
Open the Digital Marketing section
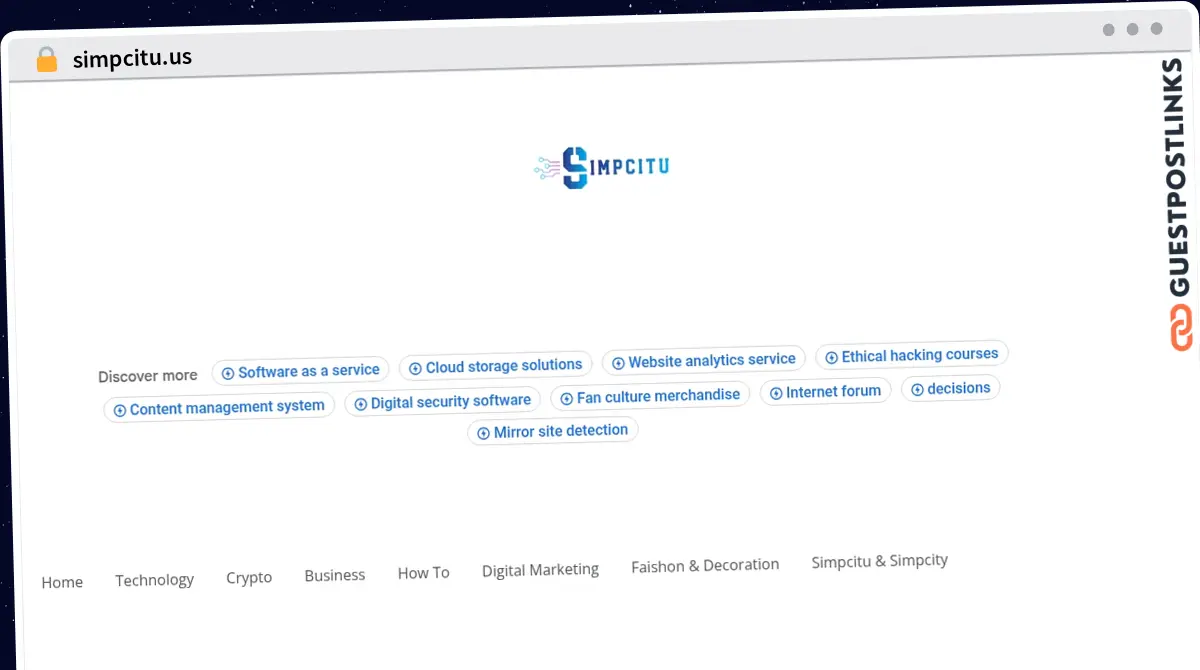click(540, 569)
